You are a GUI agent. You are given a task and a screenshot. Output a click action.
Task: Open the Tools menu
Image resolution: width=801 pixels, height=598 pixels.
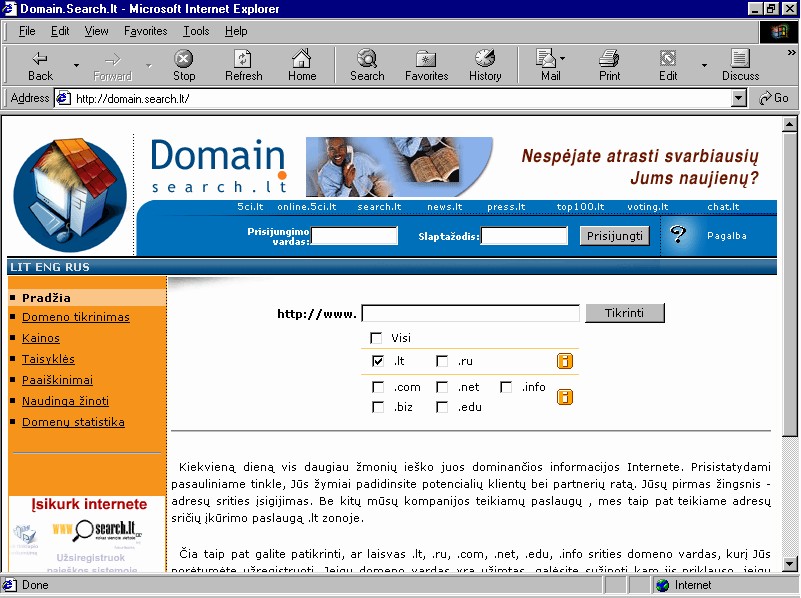[x=196, y=31]
